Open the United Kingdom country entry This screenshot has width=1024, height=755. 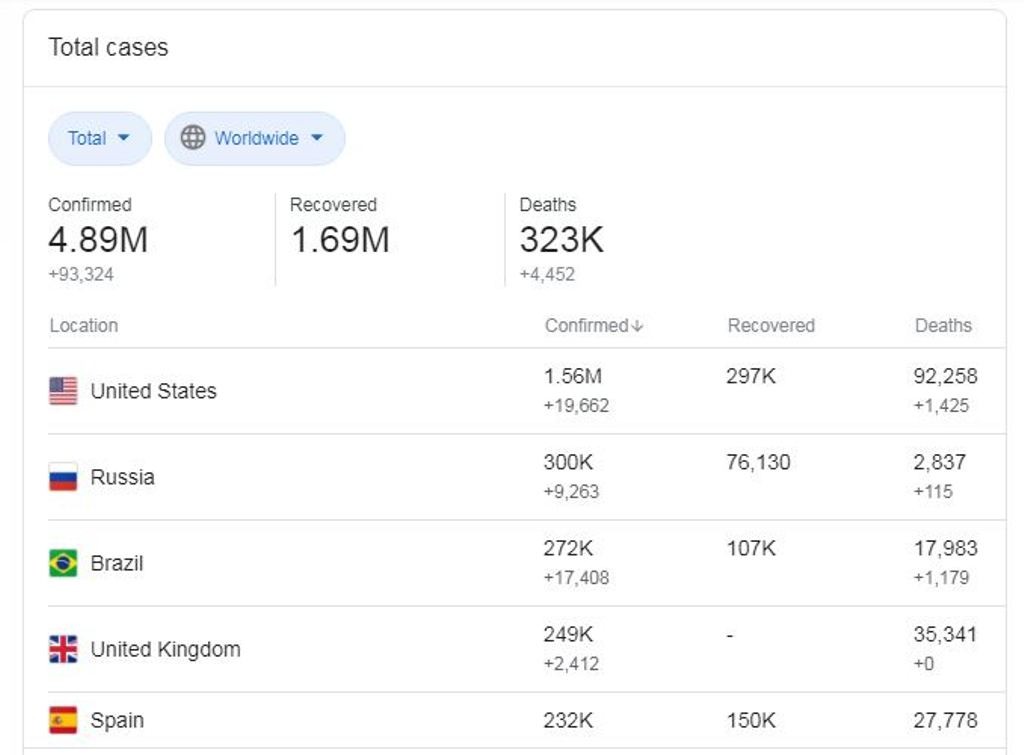pyautogui.click(x=166, y=649)
